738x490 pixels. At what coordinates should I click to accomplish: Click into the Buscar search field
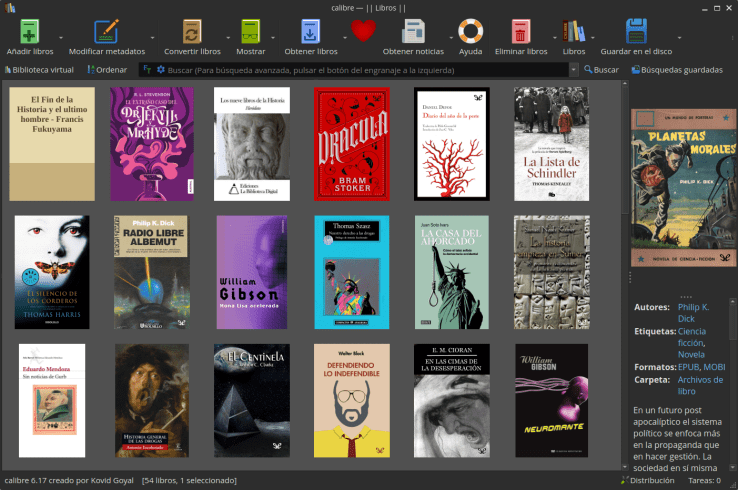click(x=367, y=70)
